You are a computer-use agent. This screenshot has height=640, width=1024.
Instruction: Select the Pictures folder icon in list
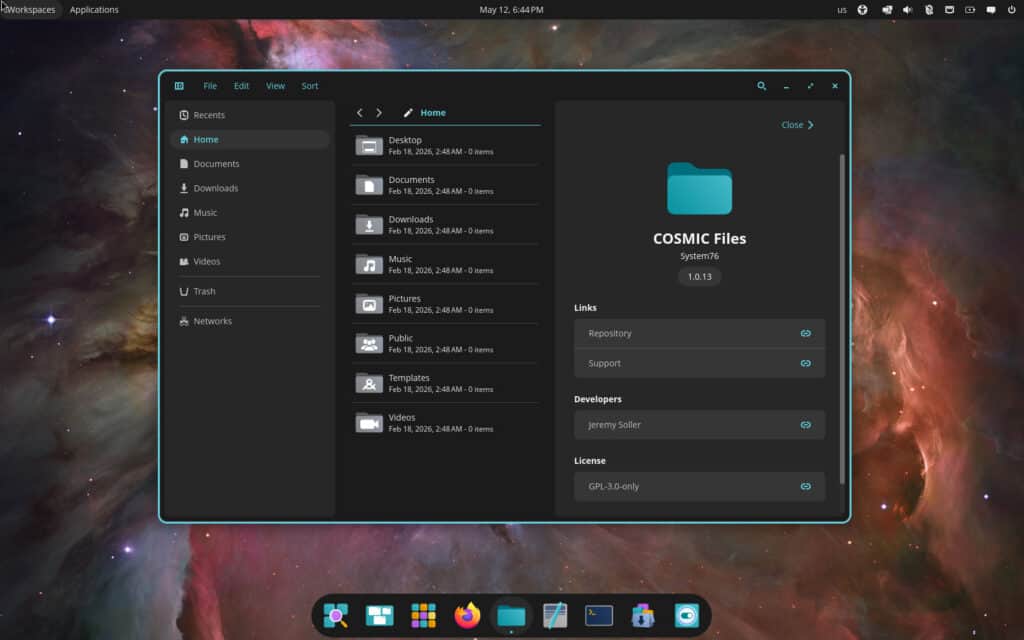369,304
